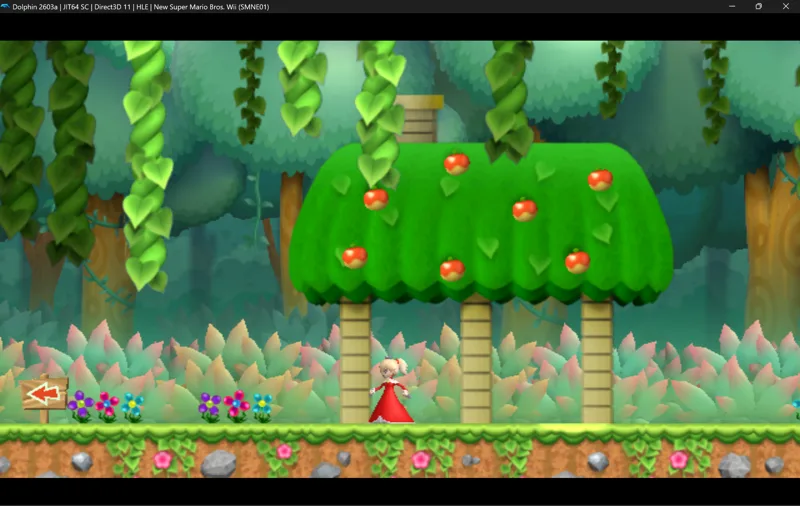Click the green apple tree canopy
Screen dimensions: 800x506
(481, 223)
